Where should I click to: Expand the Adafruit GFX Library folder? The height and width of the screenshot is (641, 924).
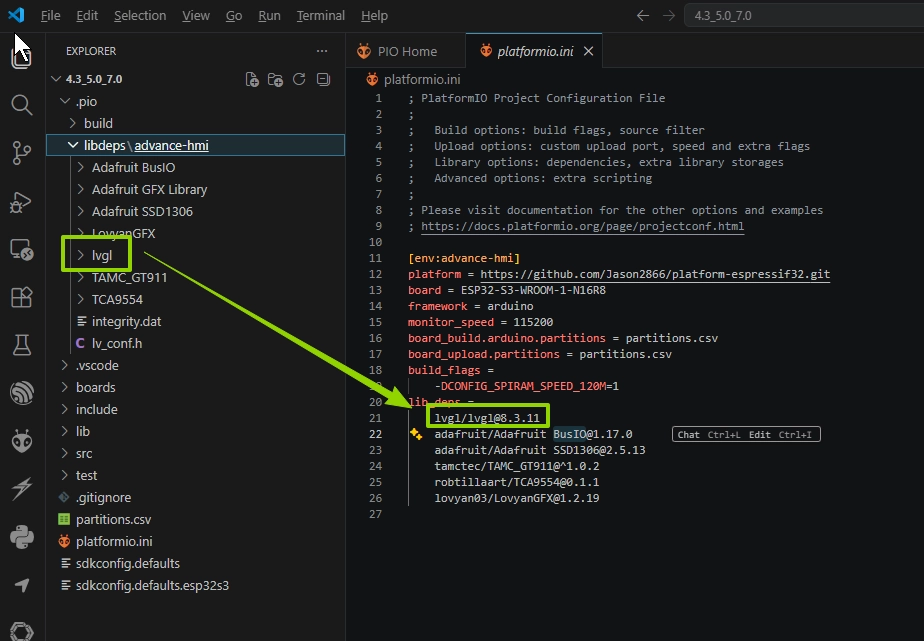[x=194, y=189]
